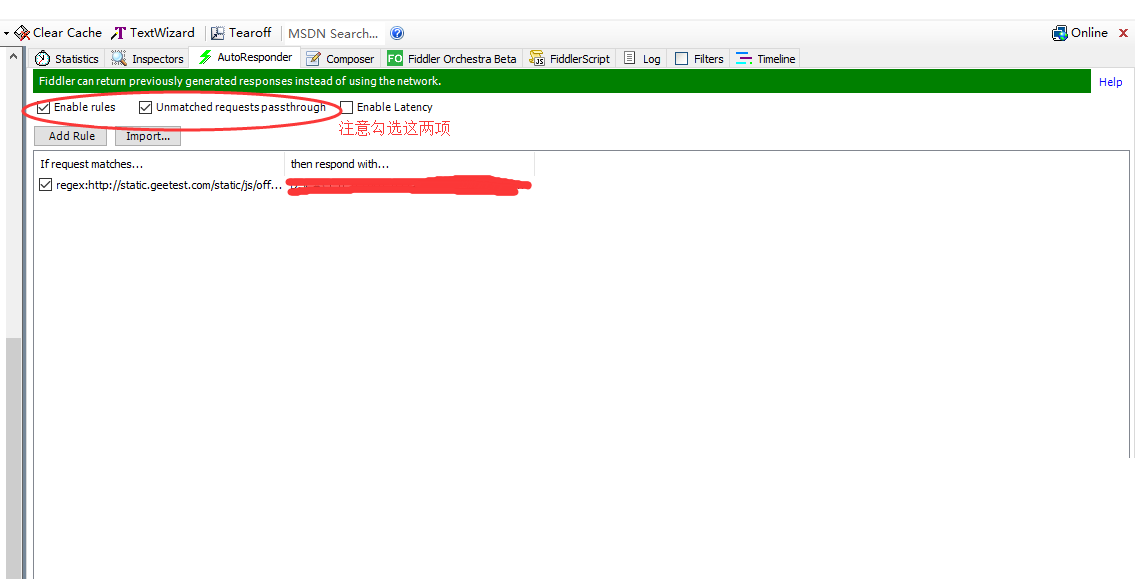The width and height of the screenshot is (1135, 579).
Task: Click the Composer pencil icon tab
Action: [x=340, y=59]
